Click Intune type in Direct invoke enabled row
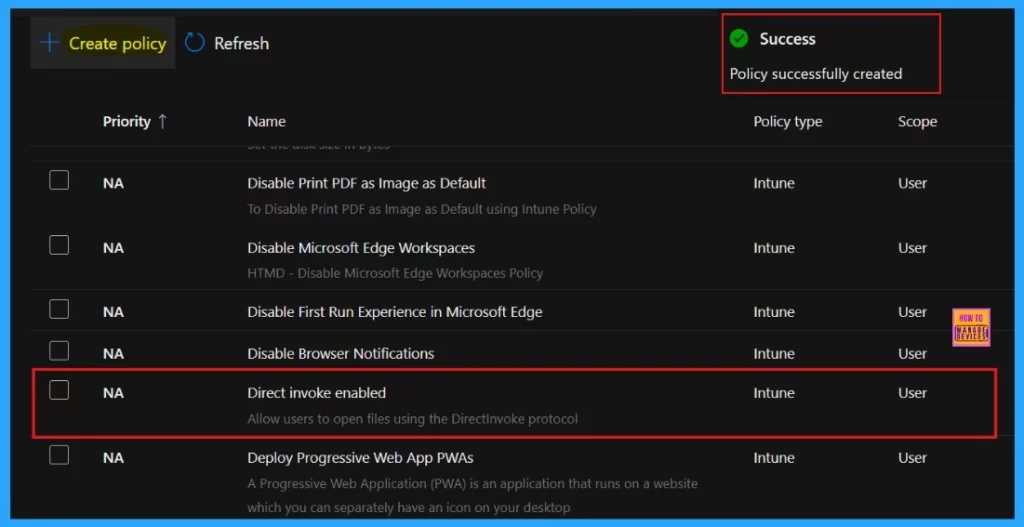The image size is (1024, 527). tap(774, 393)
